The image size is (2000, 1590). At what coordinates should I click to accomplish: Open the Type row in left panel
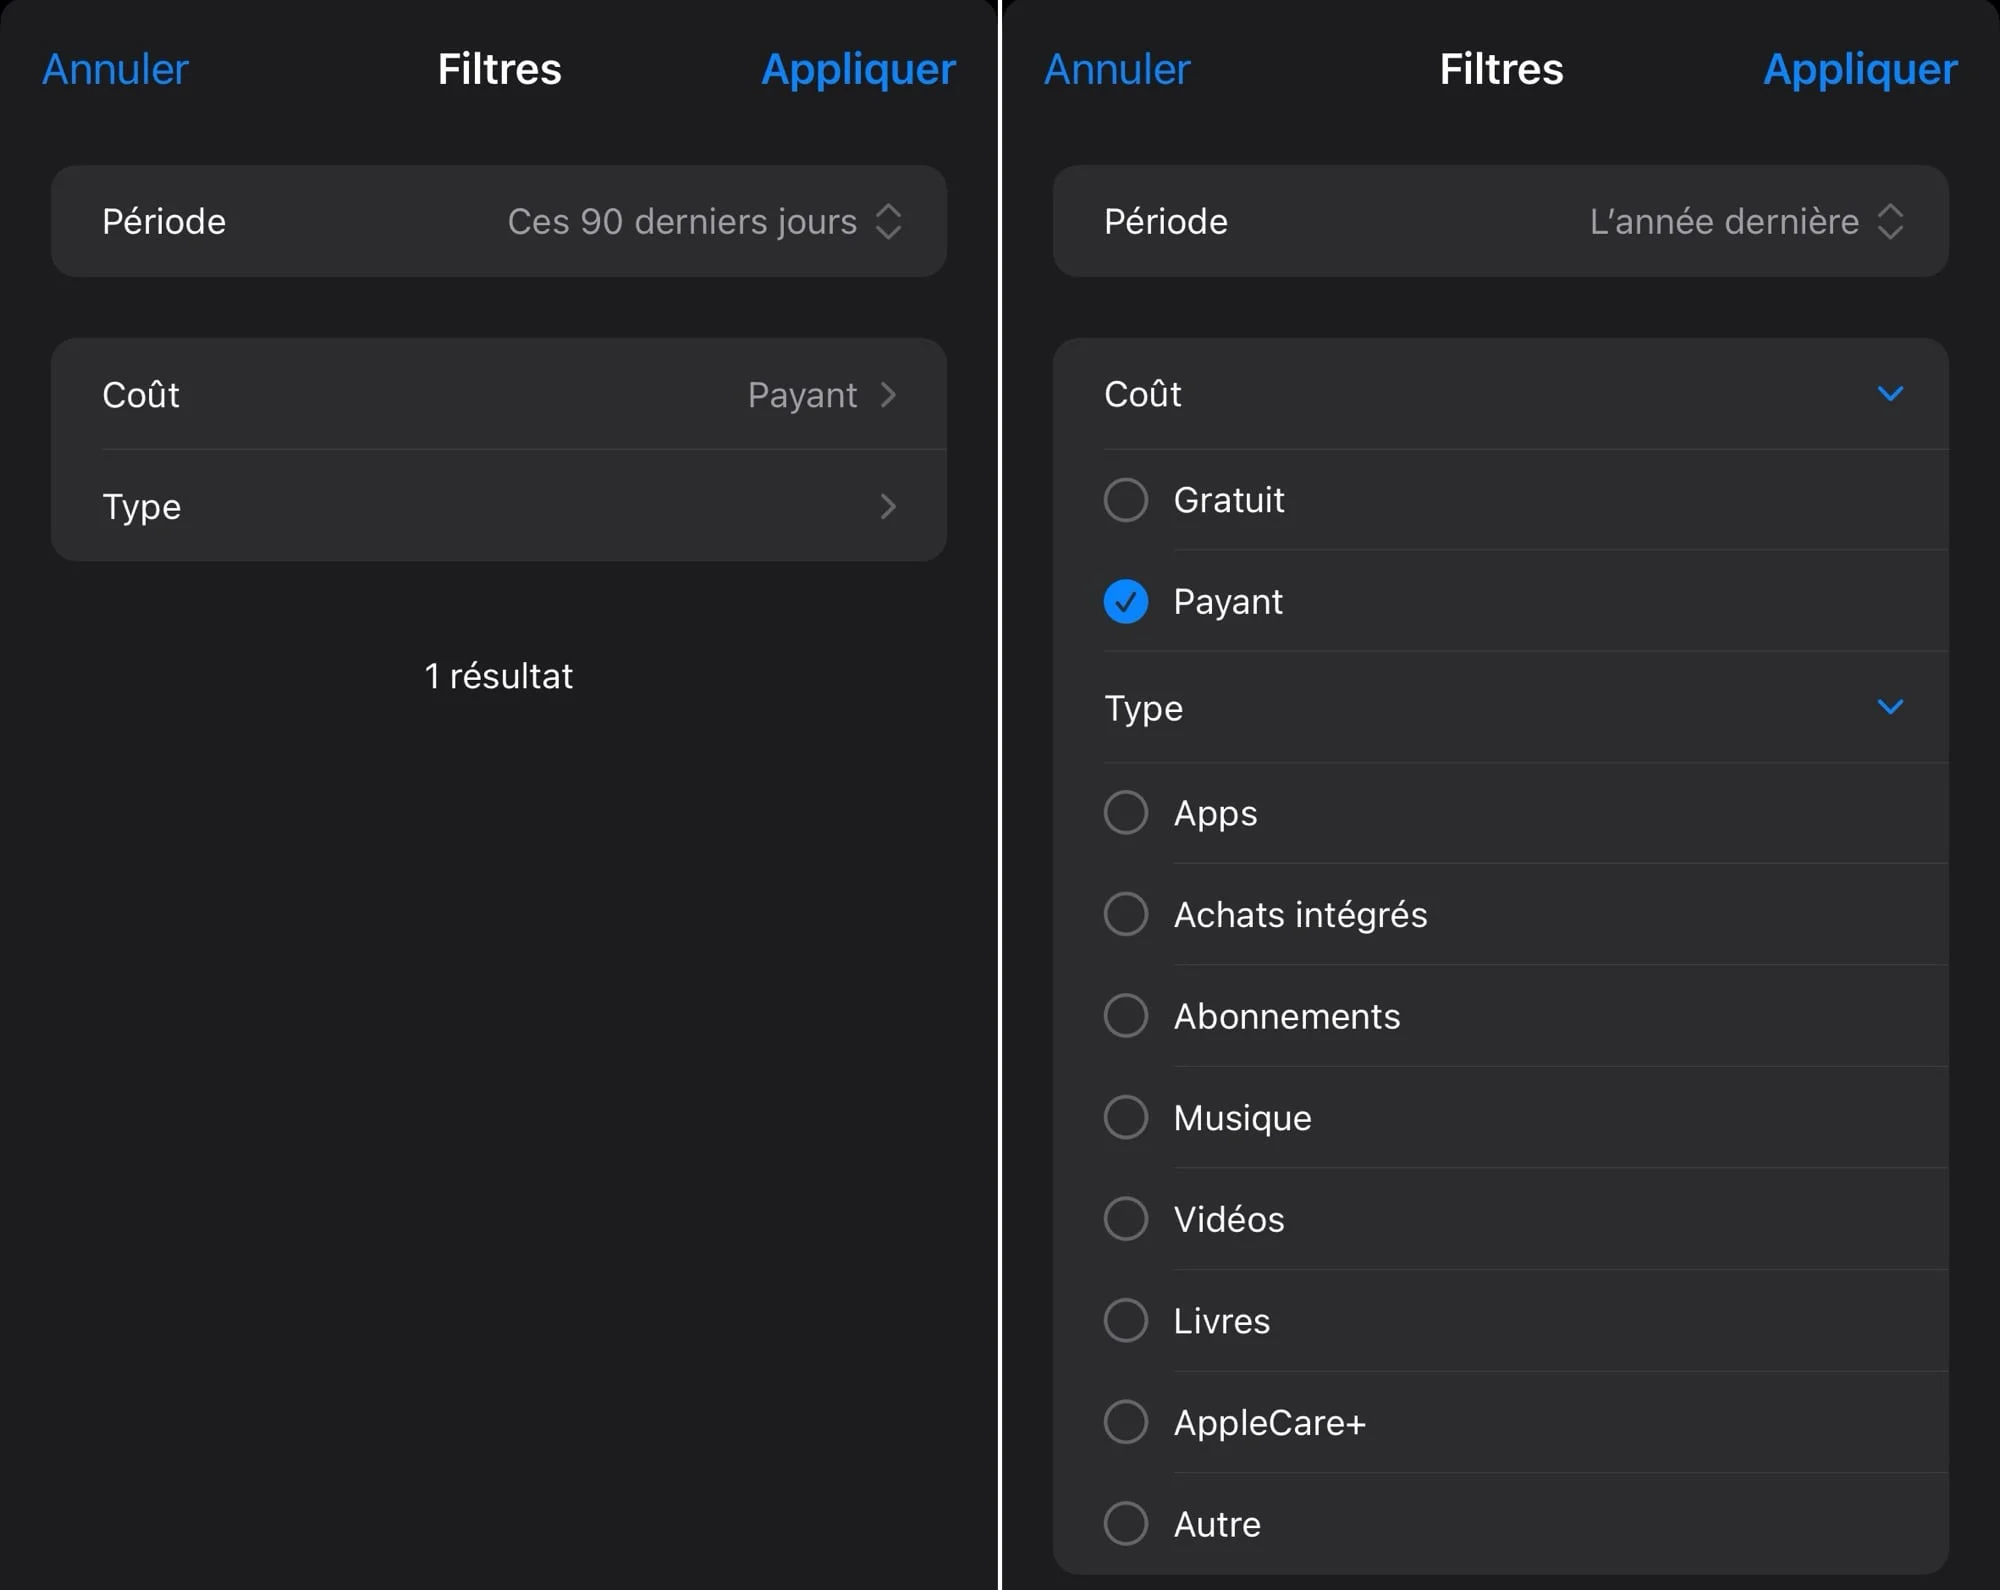[499, 506]
